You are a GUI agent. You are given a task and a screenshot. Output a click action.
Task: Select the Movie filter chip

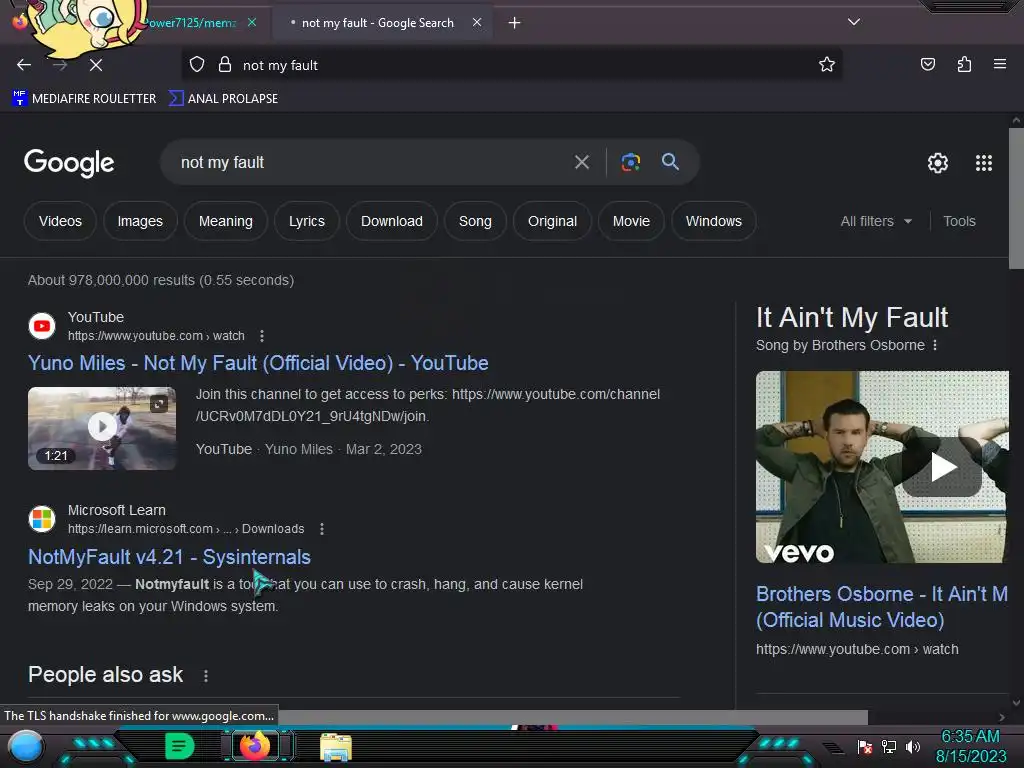click(631, 221)
